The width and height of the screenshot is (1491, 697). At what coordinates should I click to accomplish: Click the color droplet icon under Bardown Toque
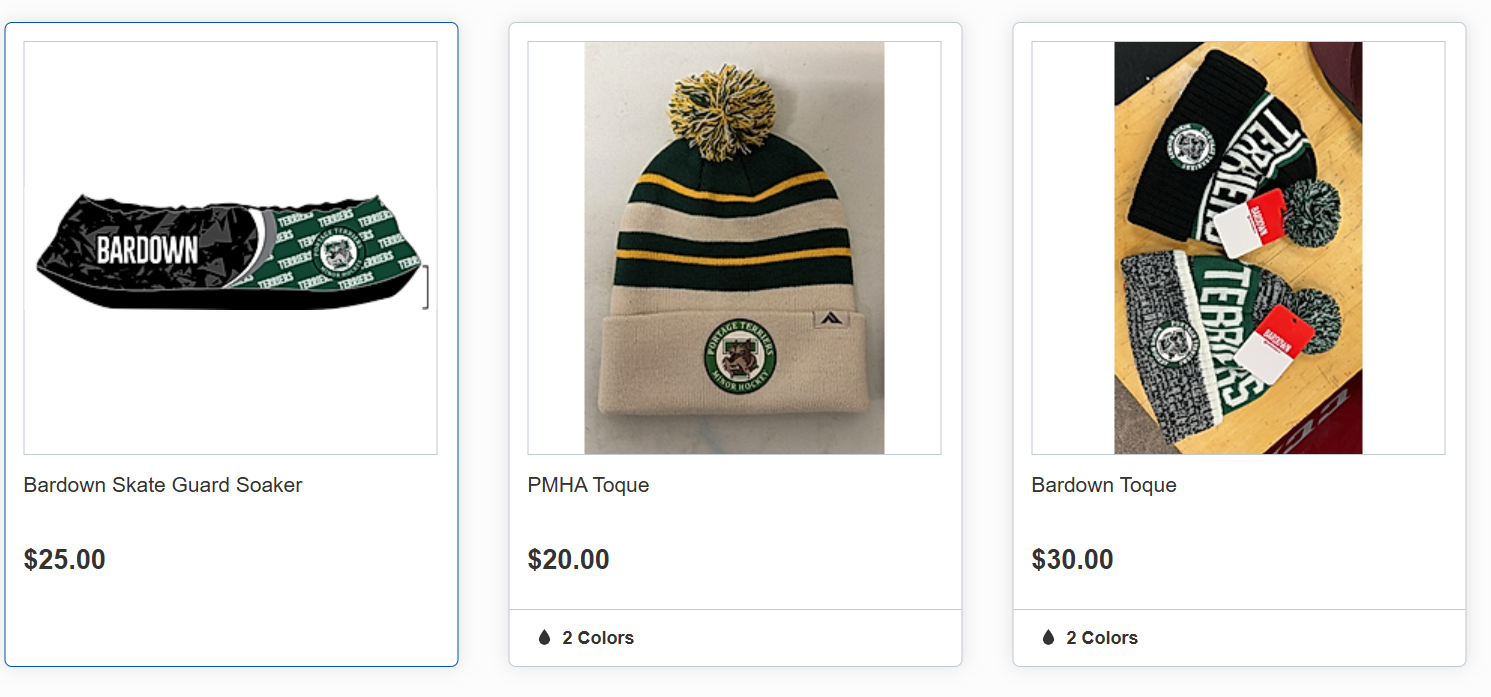pyautogui.click(x=1048, y=637)
